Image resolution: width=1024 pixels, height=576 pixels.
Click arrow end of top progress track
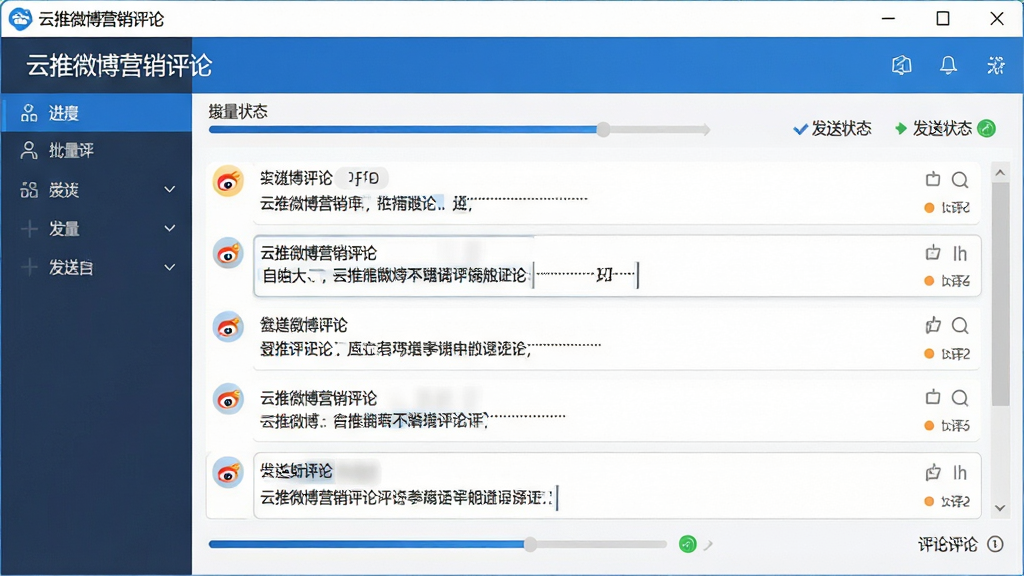(x=706, y=129)
